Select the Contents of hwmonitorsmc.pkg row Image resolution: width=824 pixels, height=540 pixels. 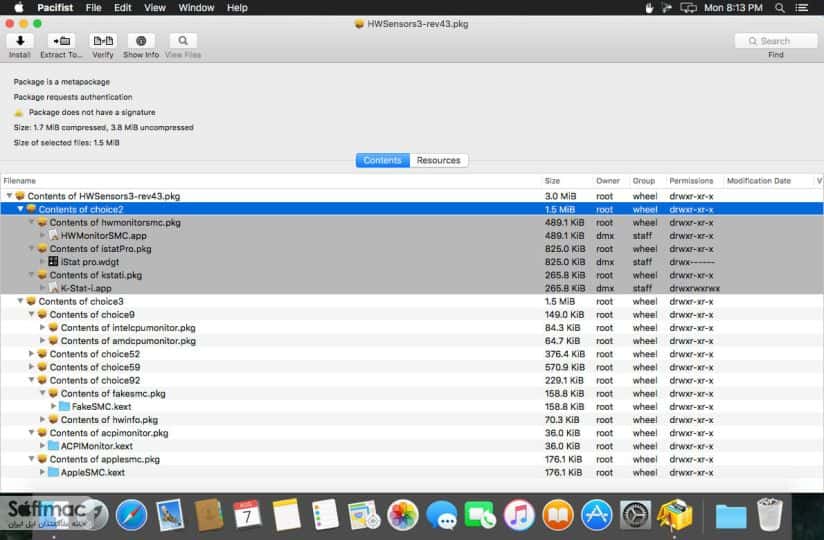click(x=412, y=222)
